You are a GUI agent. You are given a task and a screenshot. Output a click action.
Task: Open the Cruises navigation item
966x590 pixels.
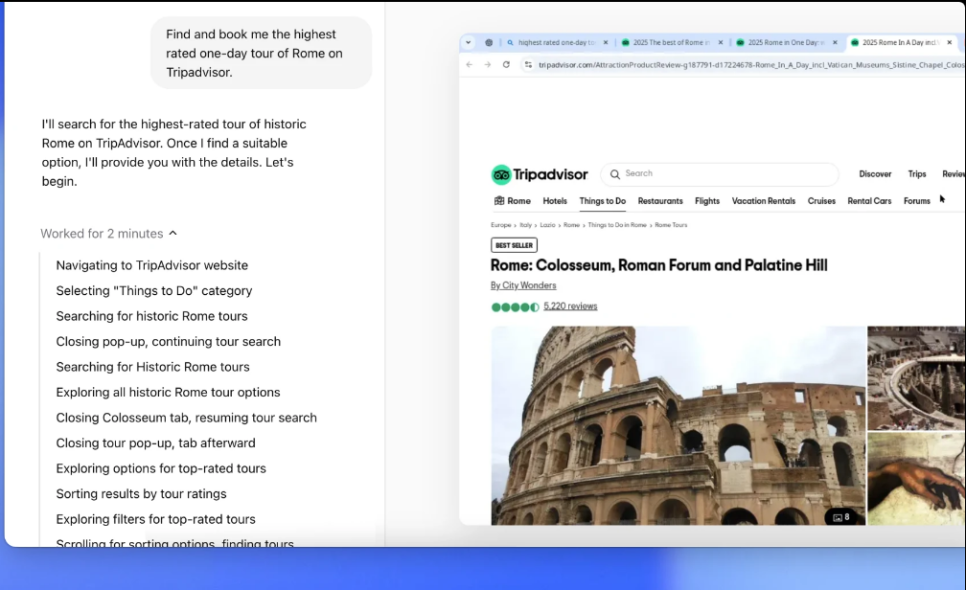pos(821,201)
